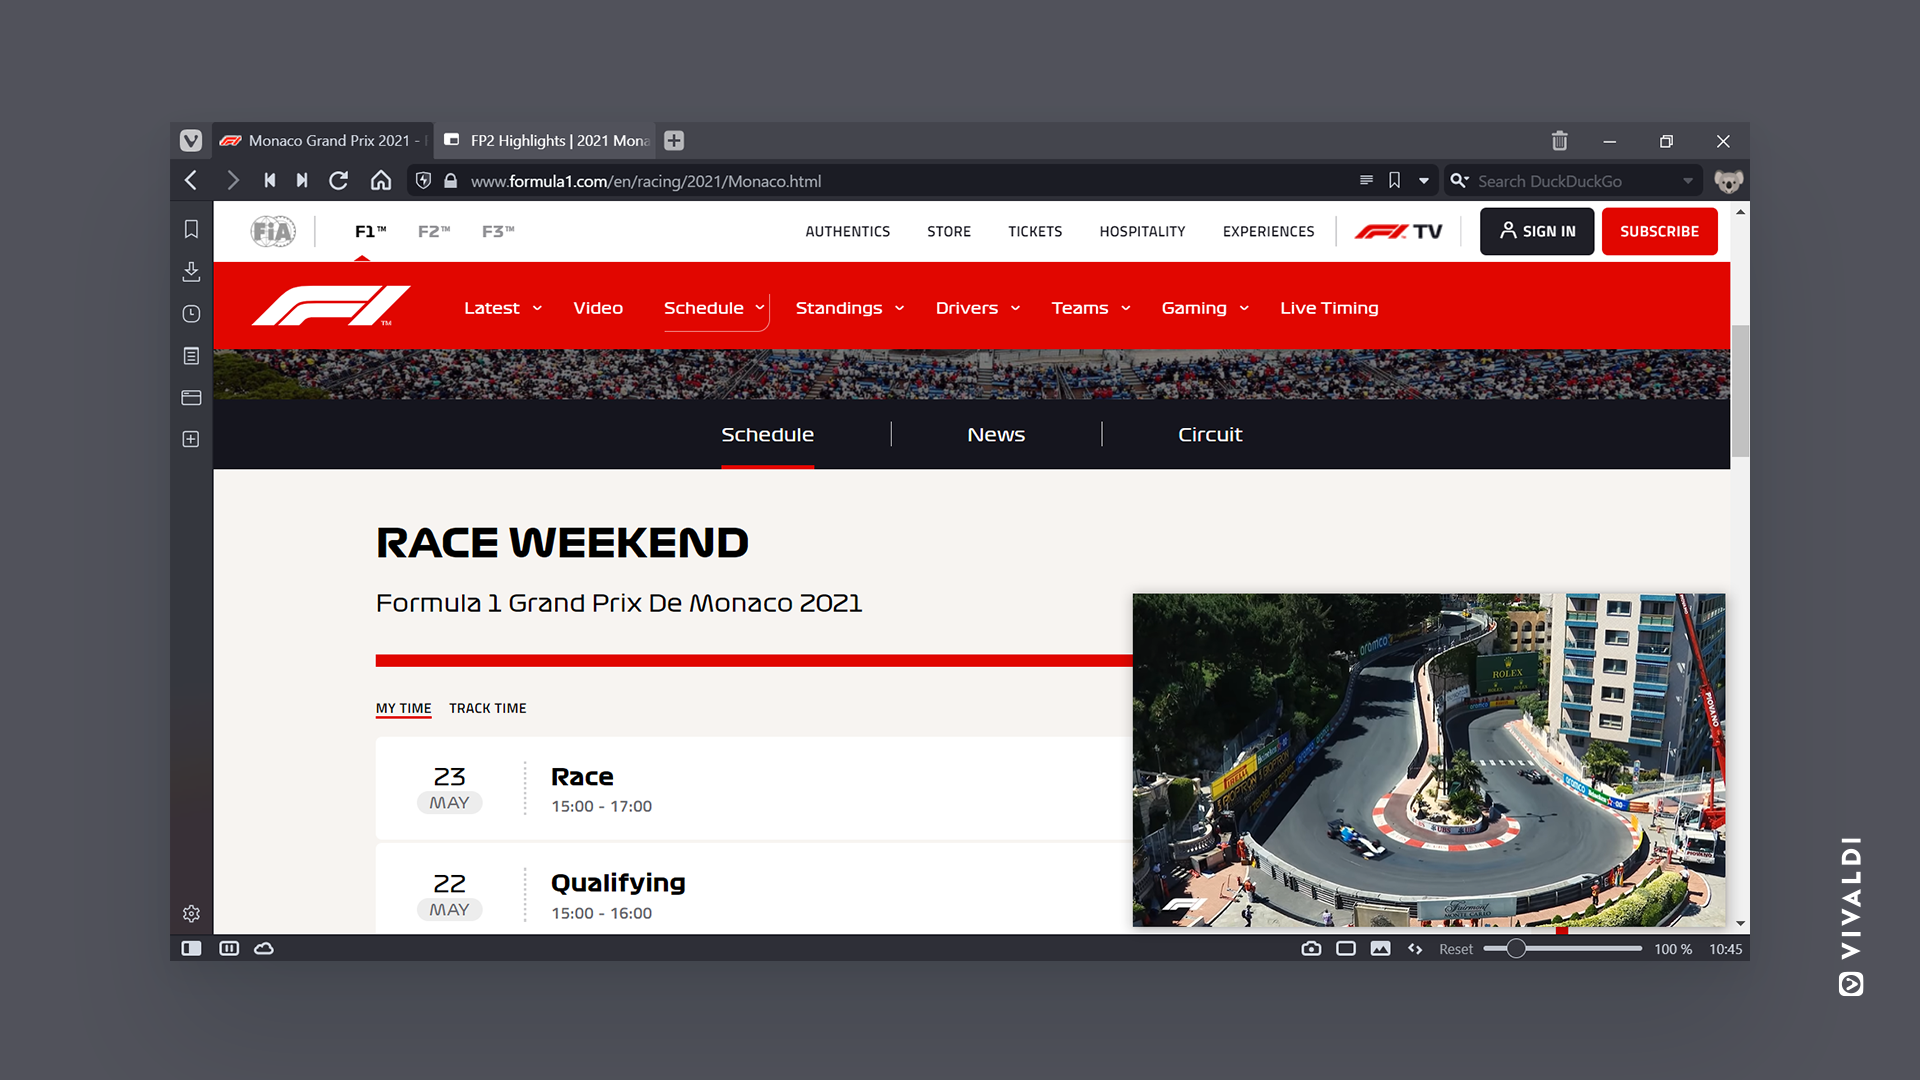The width and height of the screenshot is (1920, 1080).
Task: Open the Video link
Action: [x=598, y=308]
